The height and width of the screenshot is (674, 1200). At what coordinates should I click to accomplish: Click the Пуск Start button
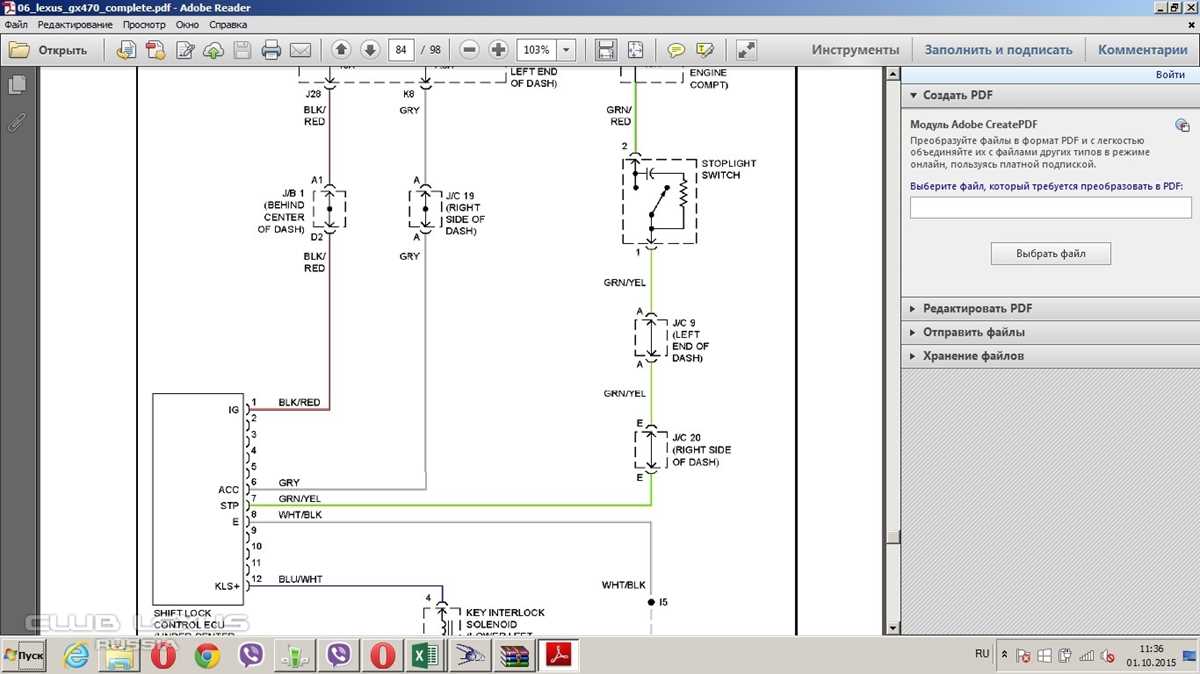[x=24, y=656]
